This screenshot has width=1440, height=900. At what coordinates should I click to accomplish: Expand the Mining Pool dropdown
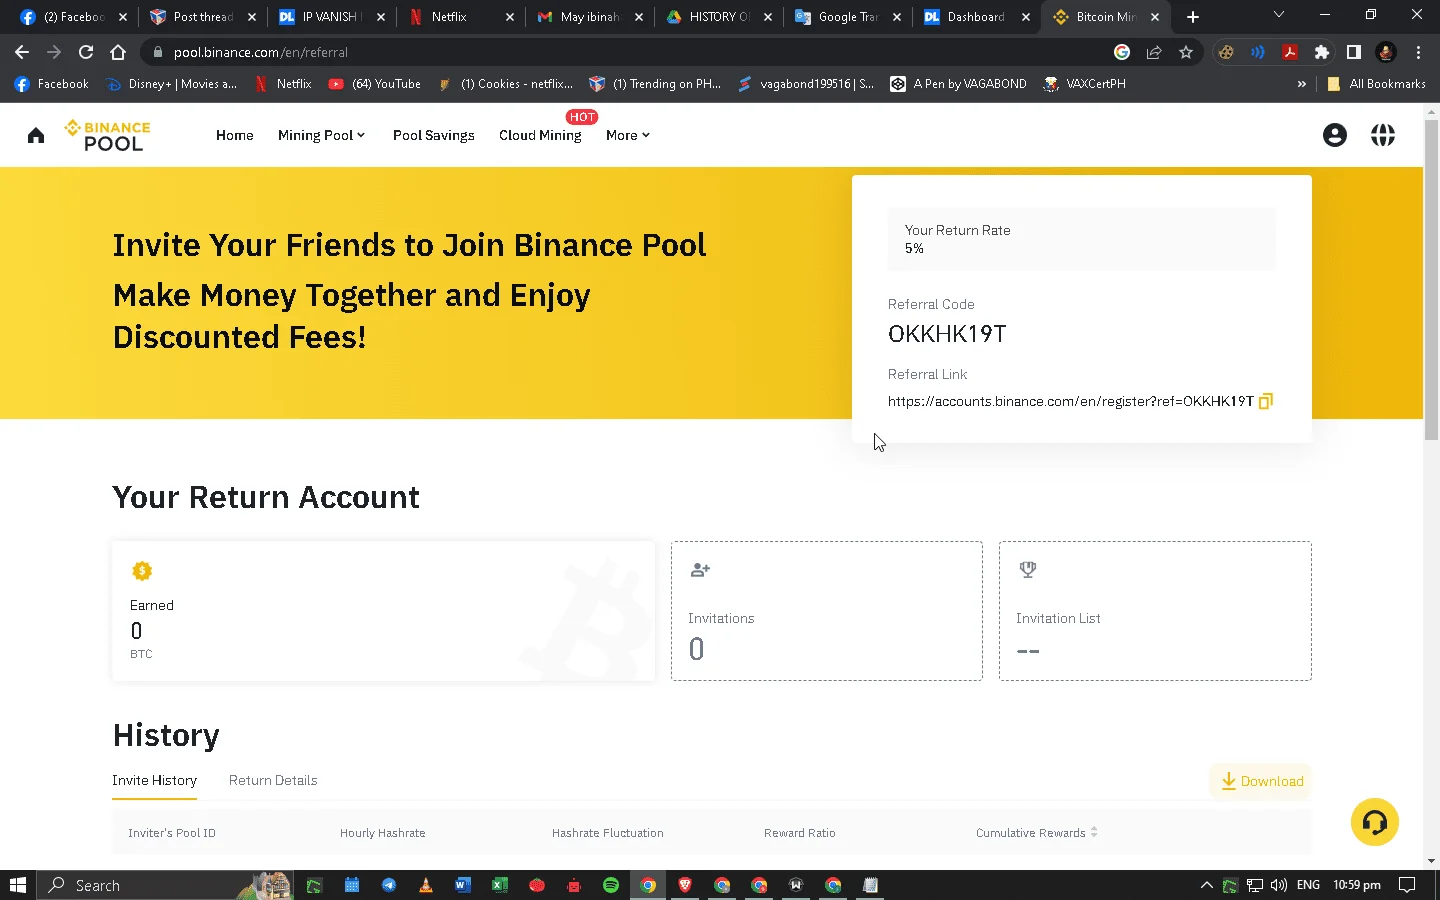[321, 135]
